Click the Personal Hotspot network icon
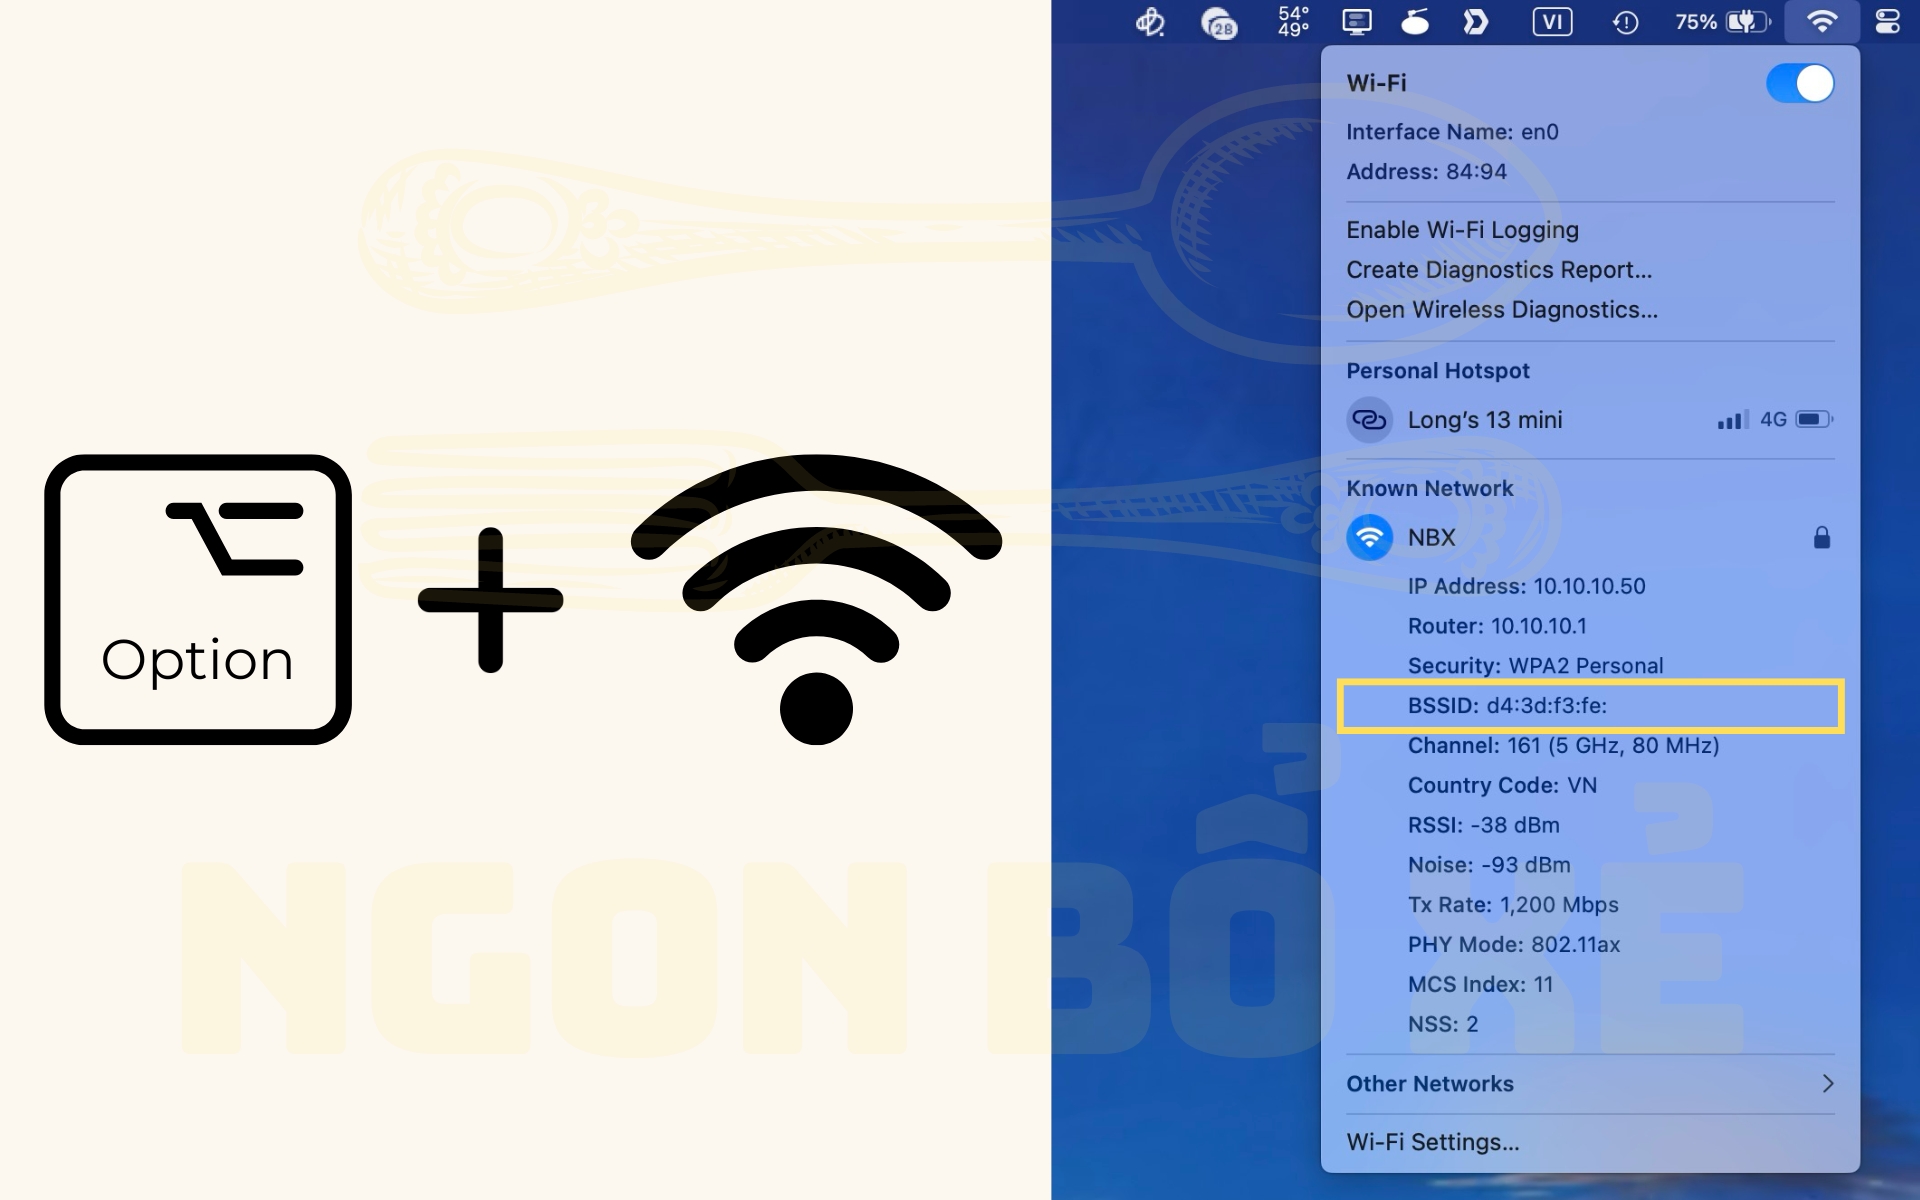1920x1200 pixels. point(1368,419)
